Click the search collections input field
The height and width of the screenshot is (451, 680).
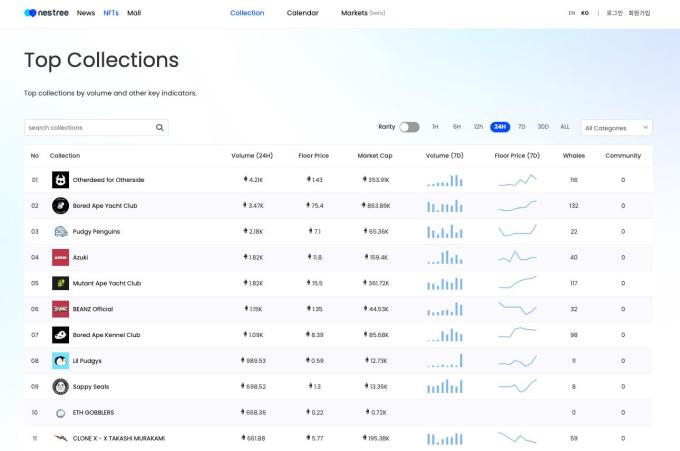pyautogui.click(x=88, y=128)
